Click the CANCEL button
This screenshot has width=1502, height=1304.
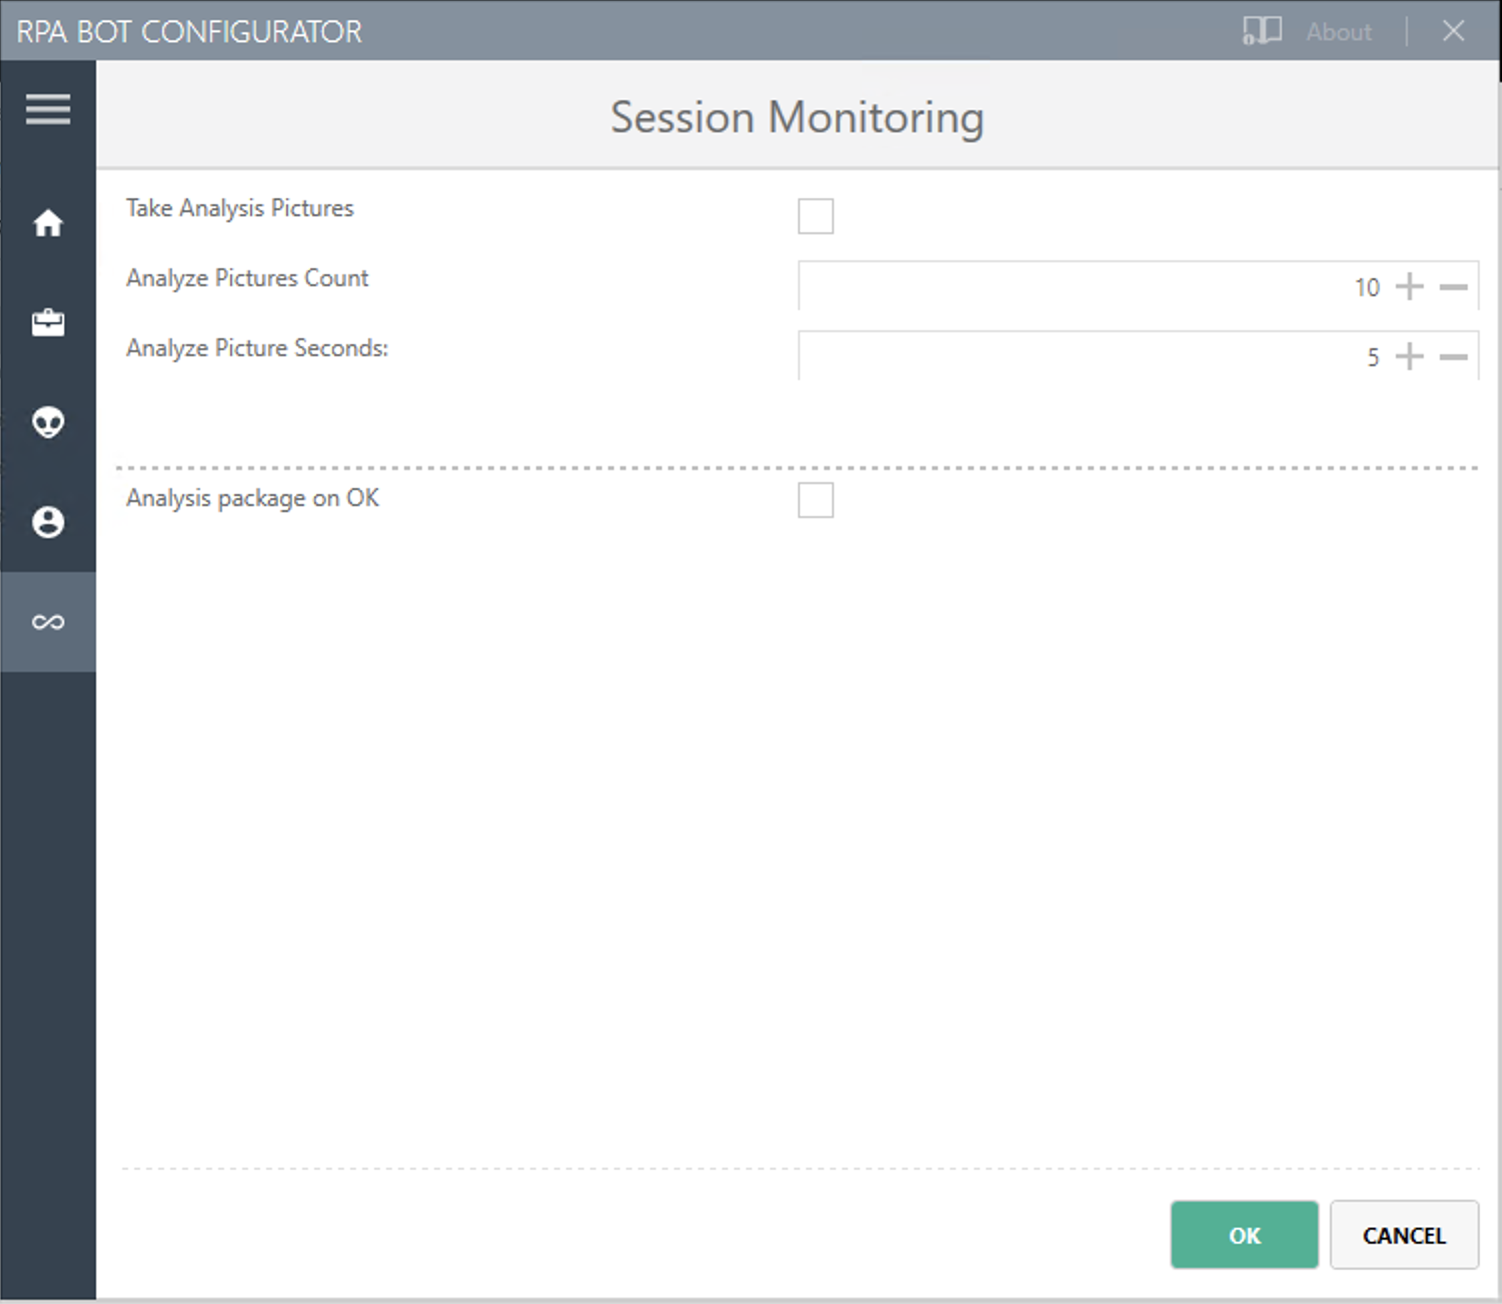coord(1404,1235)
